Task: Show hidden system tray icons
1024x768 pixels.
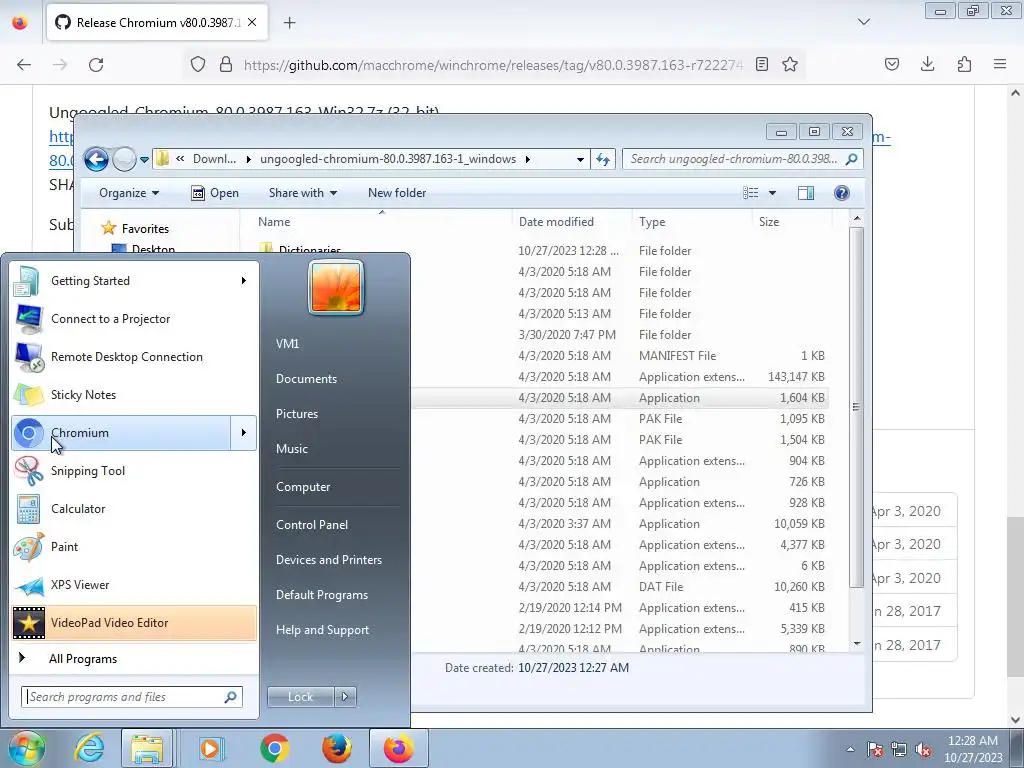Action: [850, 749]
